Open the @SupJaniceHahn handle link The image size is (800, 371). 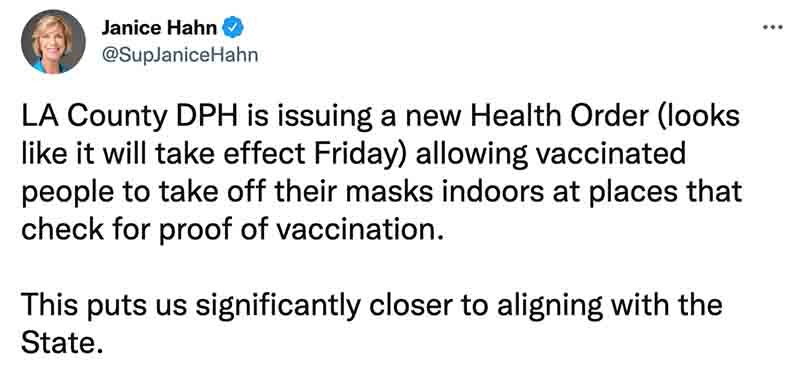[x=180, y=55]
